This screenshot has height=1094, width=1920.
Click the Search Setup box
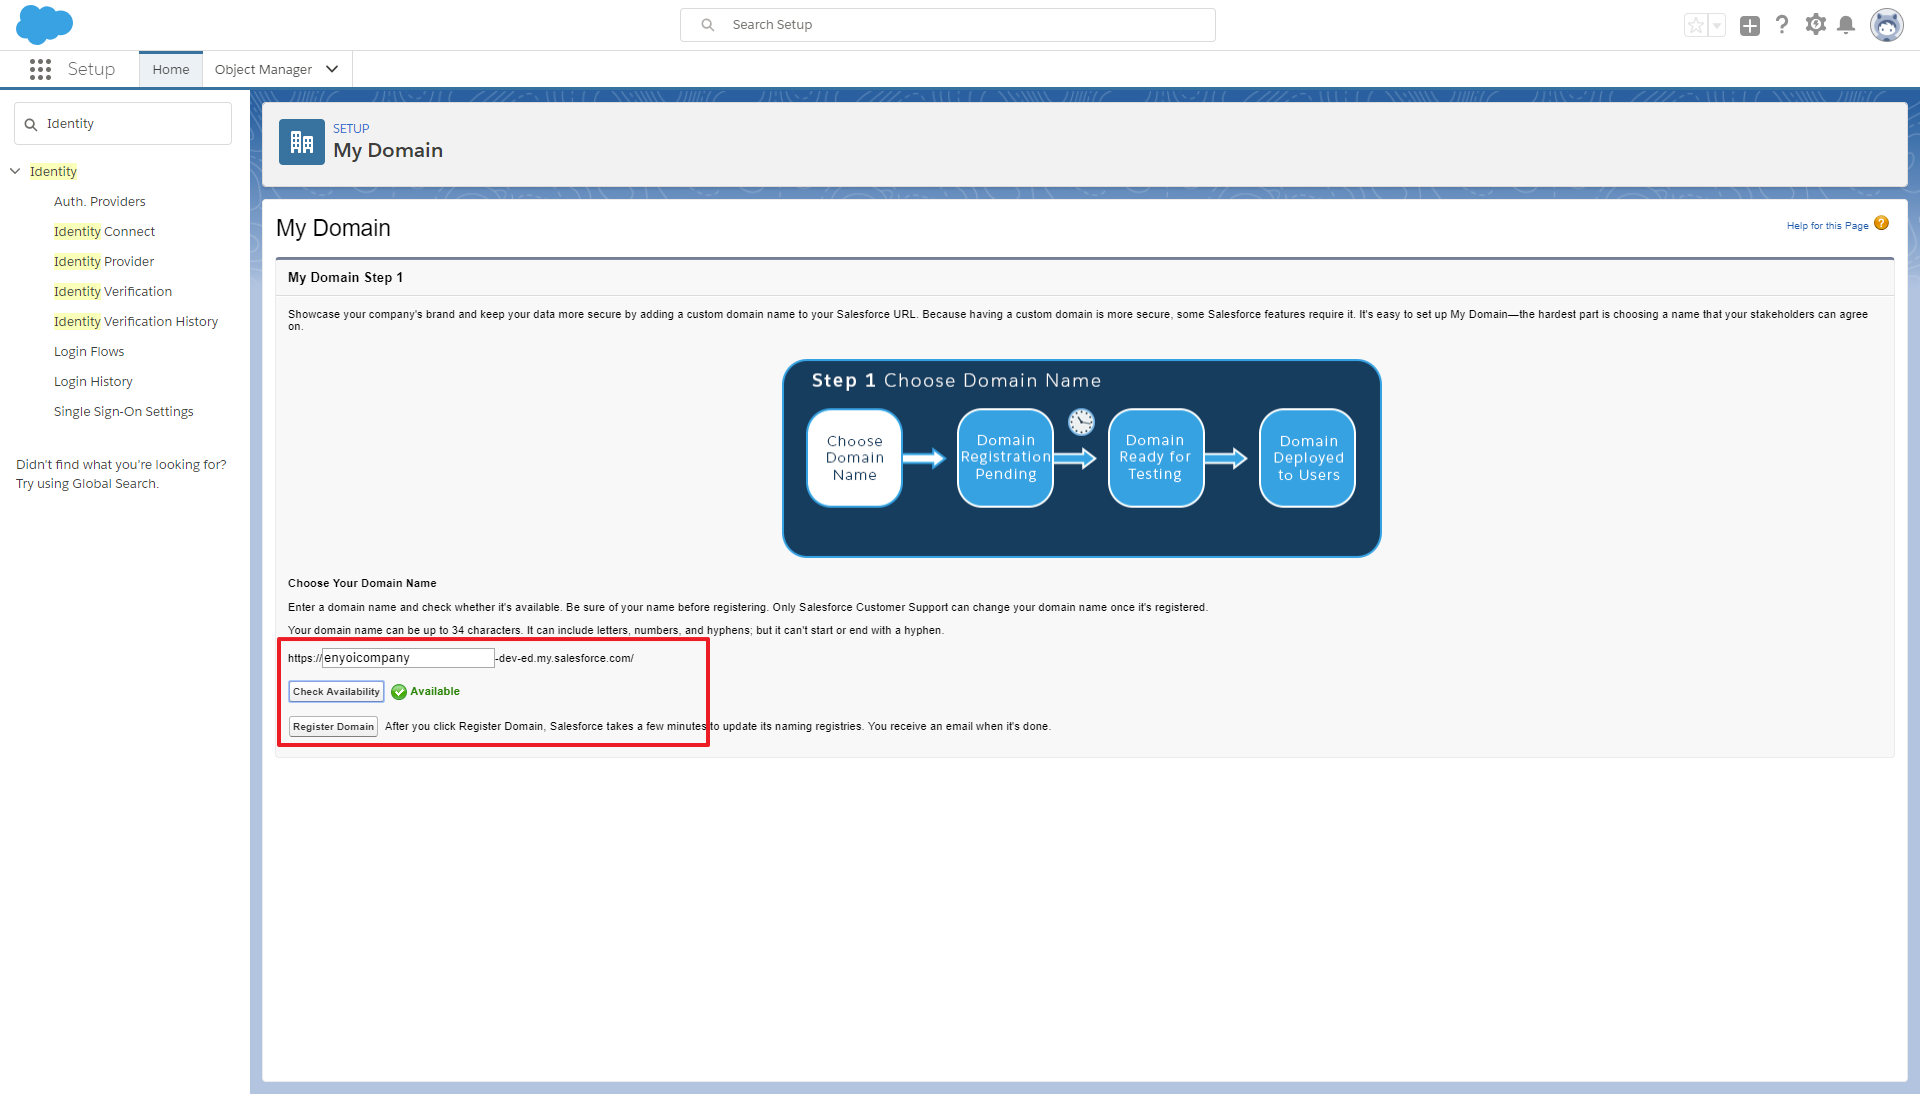point(948,25)
